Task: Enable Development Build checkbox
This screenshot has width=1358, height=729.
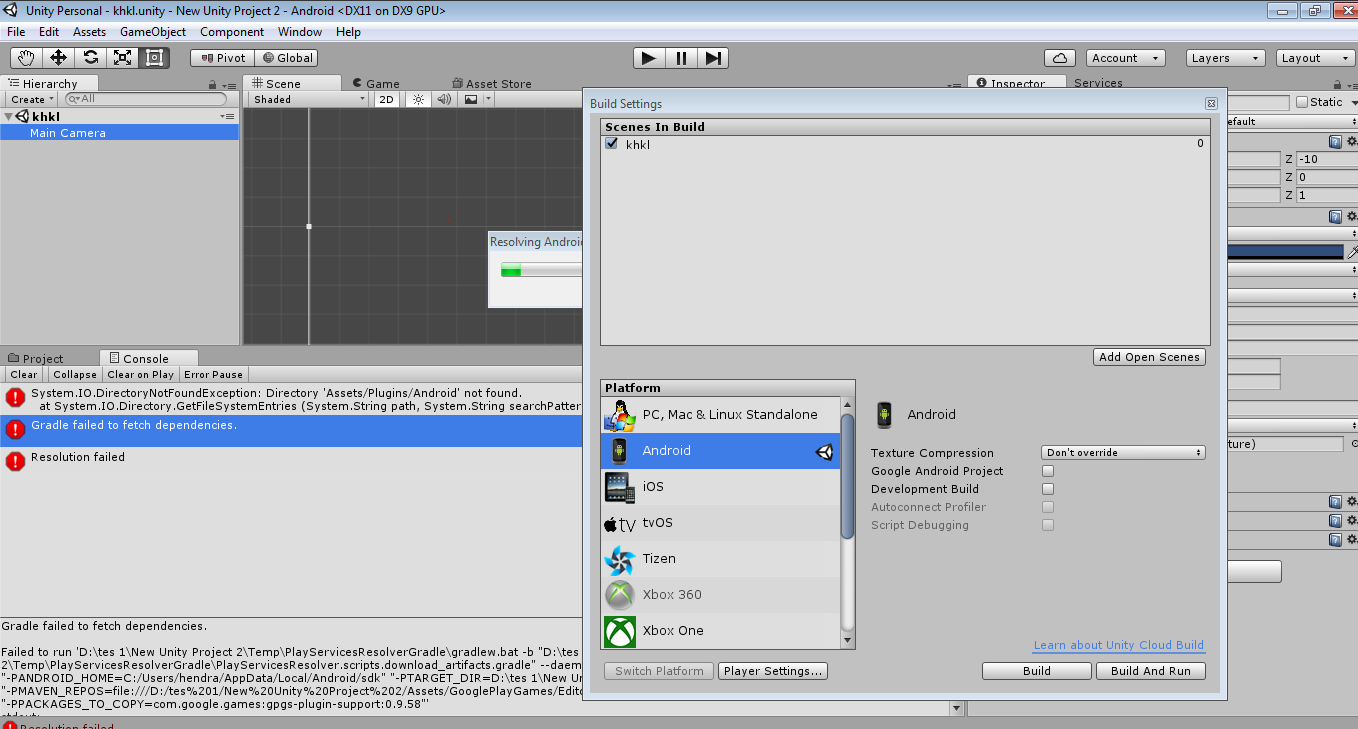Action: coord(1048,489)
